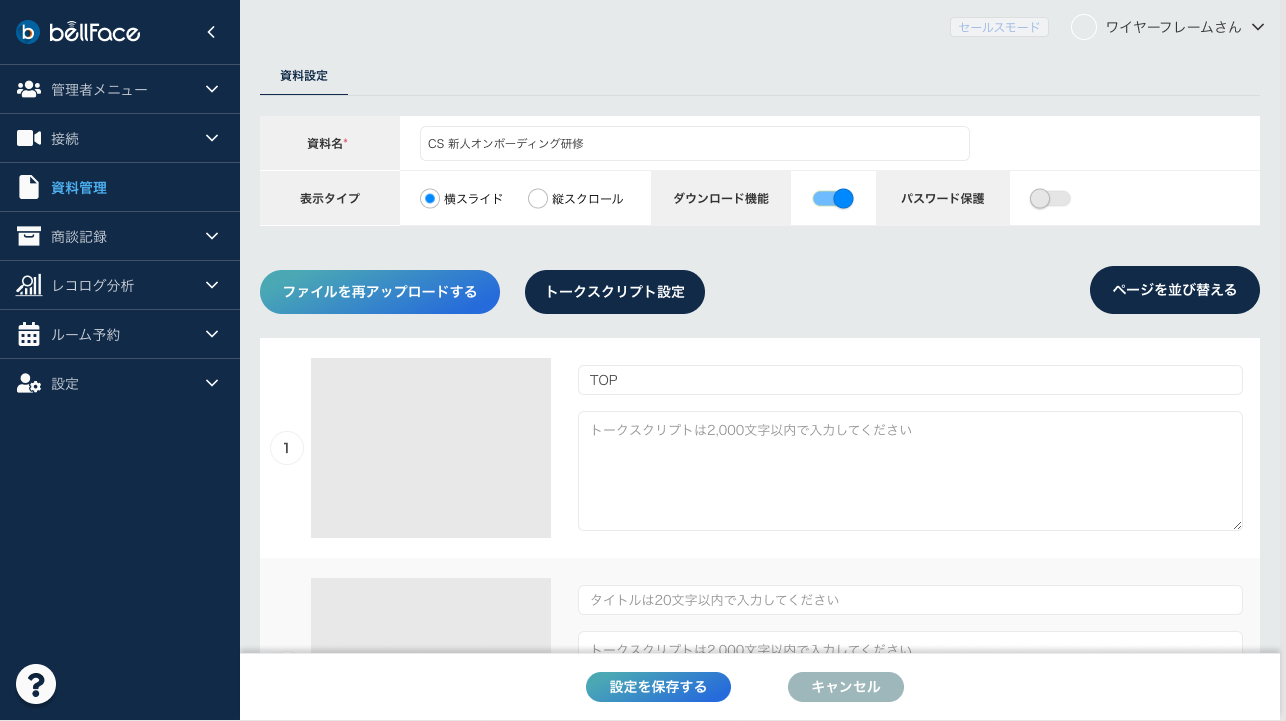Viewport: 1286px width, 721px height.
Task: Disable the download function toggle
Action: [833, 198]
